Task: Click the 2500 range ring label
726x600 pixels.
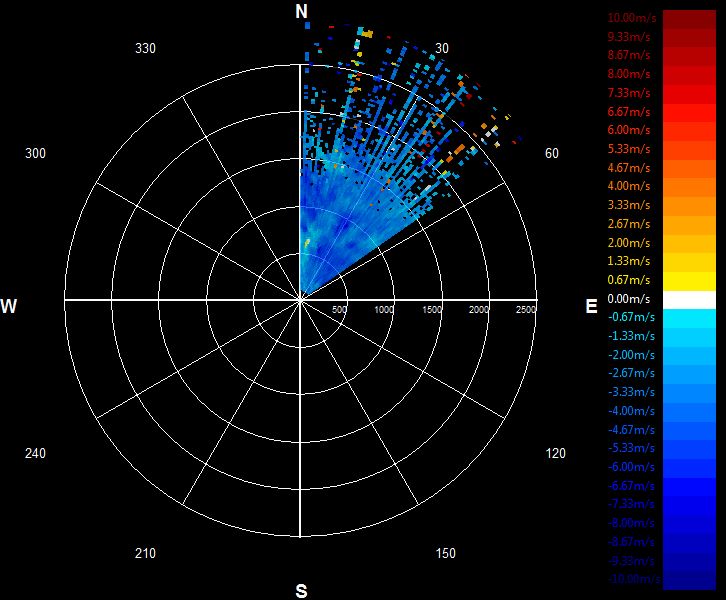Action: (x=526, y=309)
